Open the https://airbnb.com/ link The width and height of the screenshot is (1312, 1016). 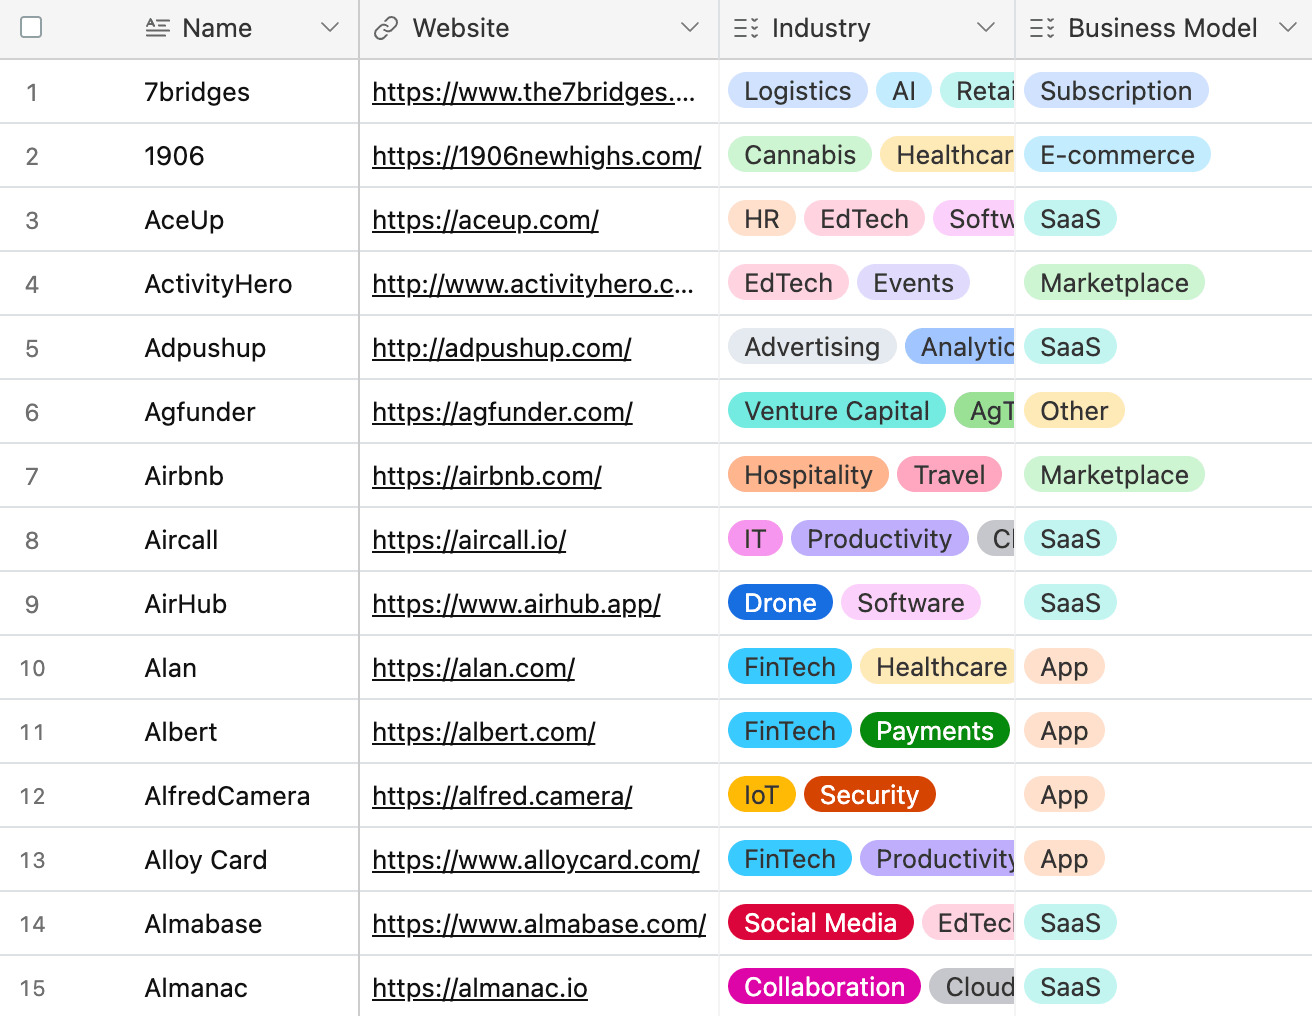[487, 476]
